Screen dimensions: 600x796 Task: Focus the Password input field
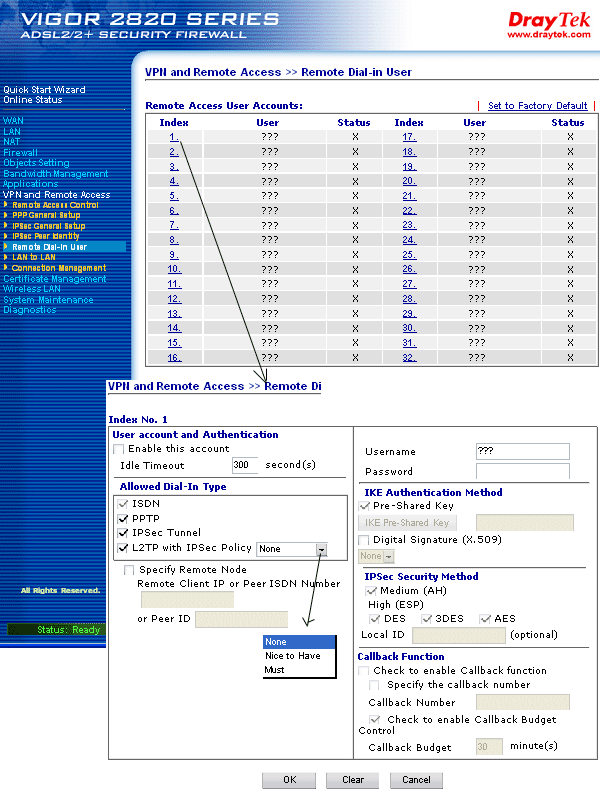pos(523,471)
